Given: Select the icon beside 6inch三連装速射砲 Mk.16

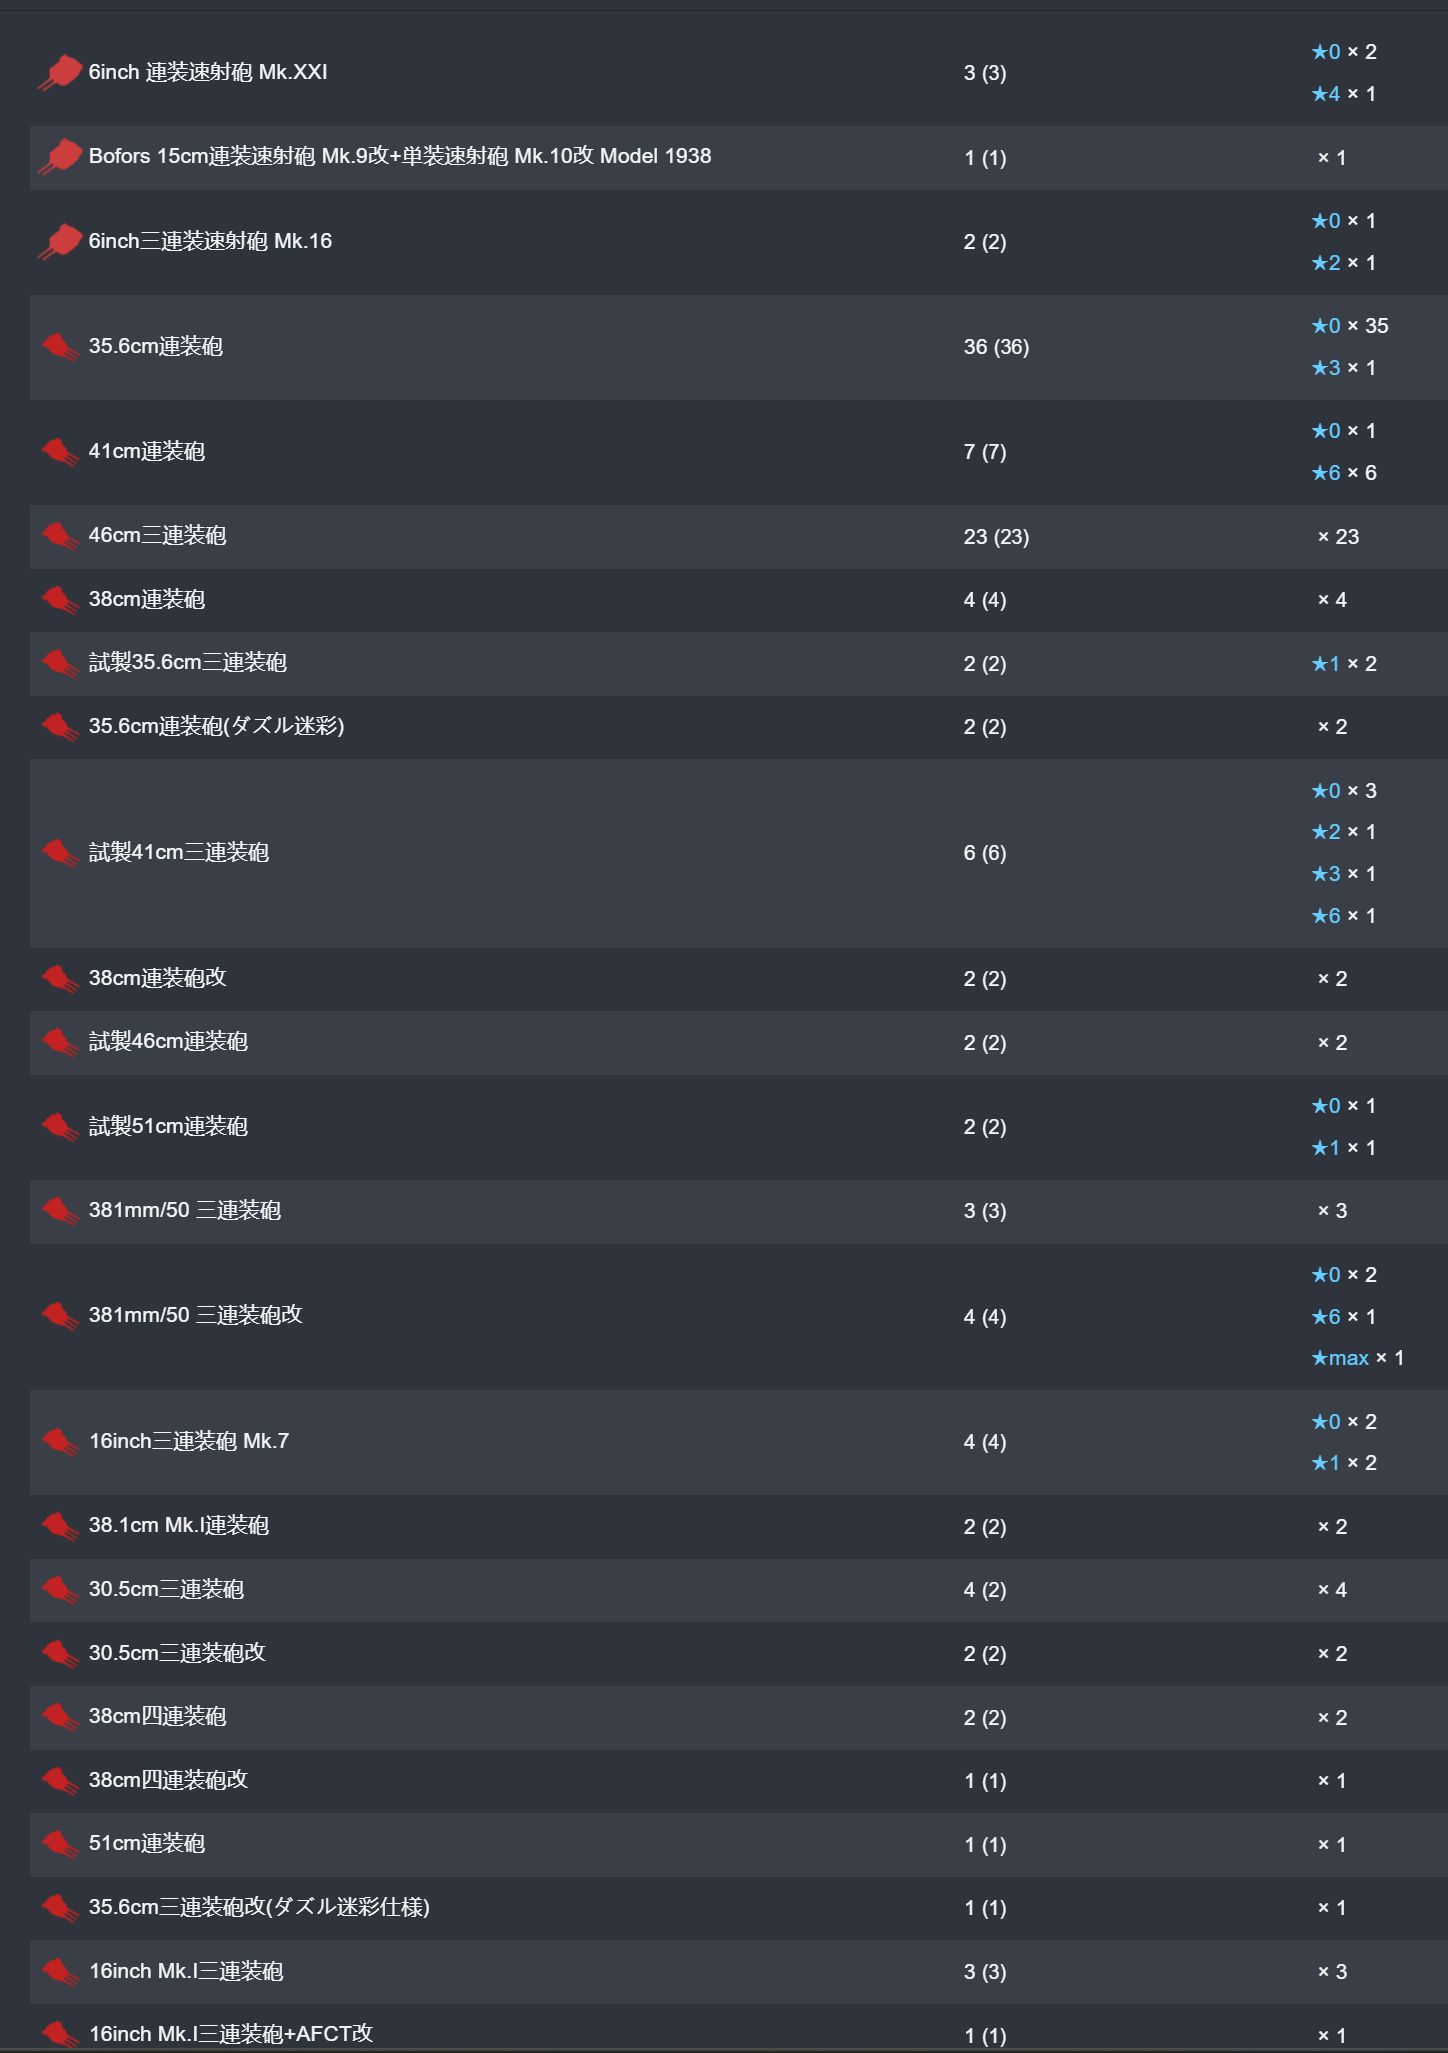Looking at the screenshot, I should 60,242.
